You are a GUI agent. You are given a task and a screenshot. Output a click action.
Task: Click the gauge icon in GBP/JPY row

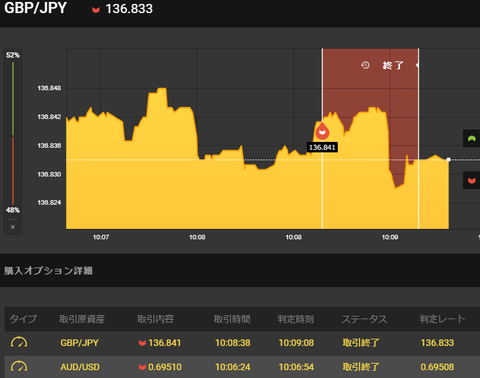[19, 342]
